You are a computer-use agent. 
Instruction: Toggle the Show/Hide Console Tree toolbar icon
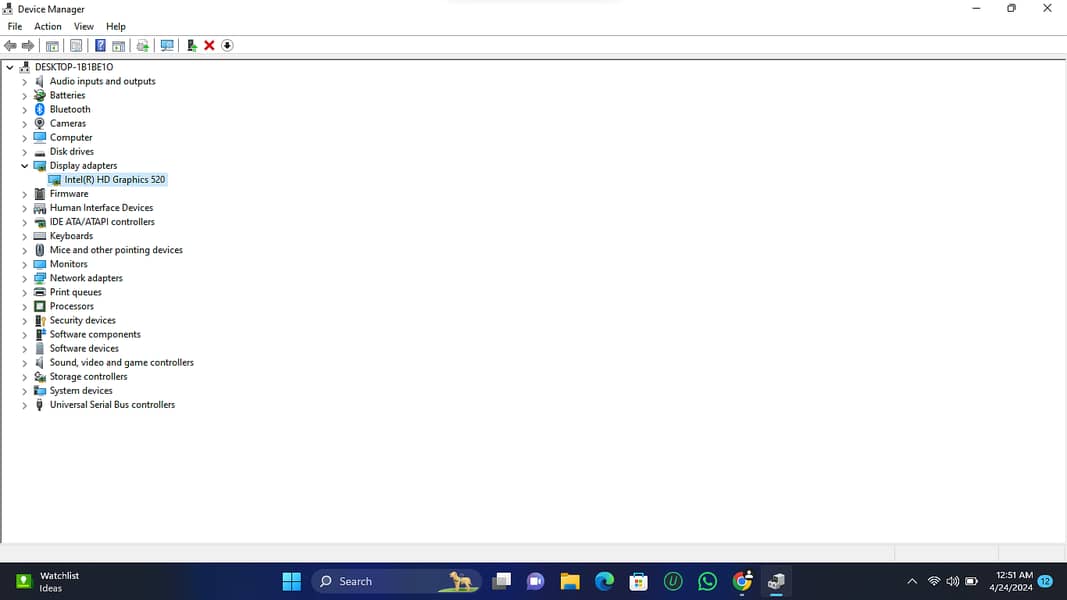[x=52, y=46]
